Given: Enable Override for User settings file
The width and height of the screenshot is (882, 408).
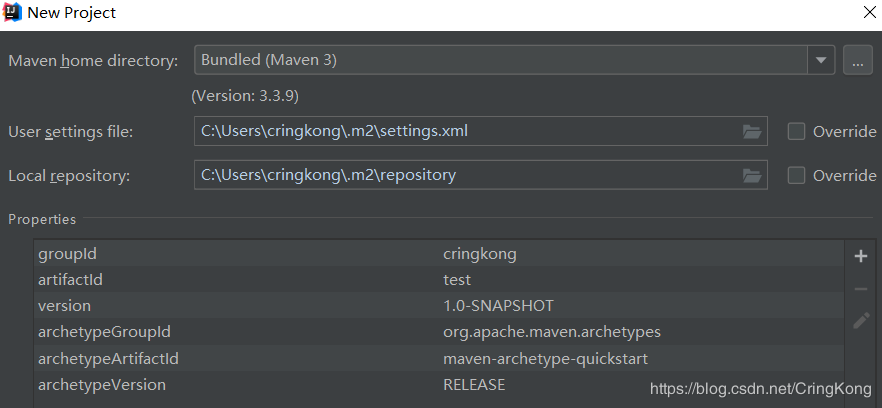Looking at the screenshot, I should (797, 131).
